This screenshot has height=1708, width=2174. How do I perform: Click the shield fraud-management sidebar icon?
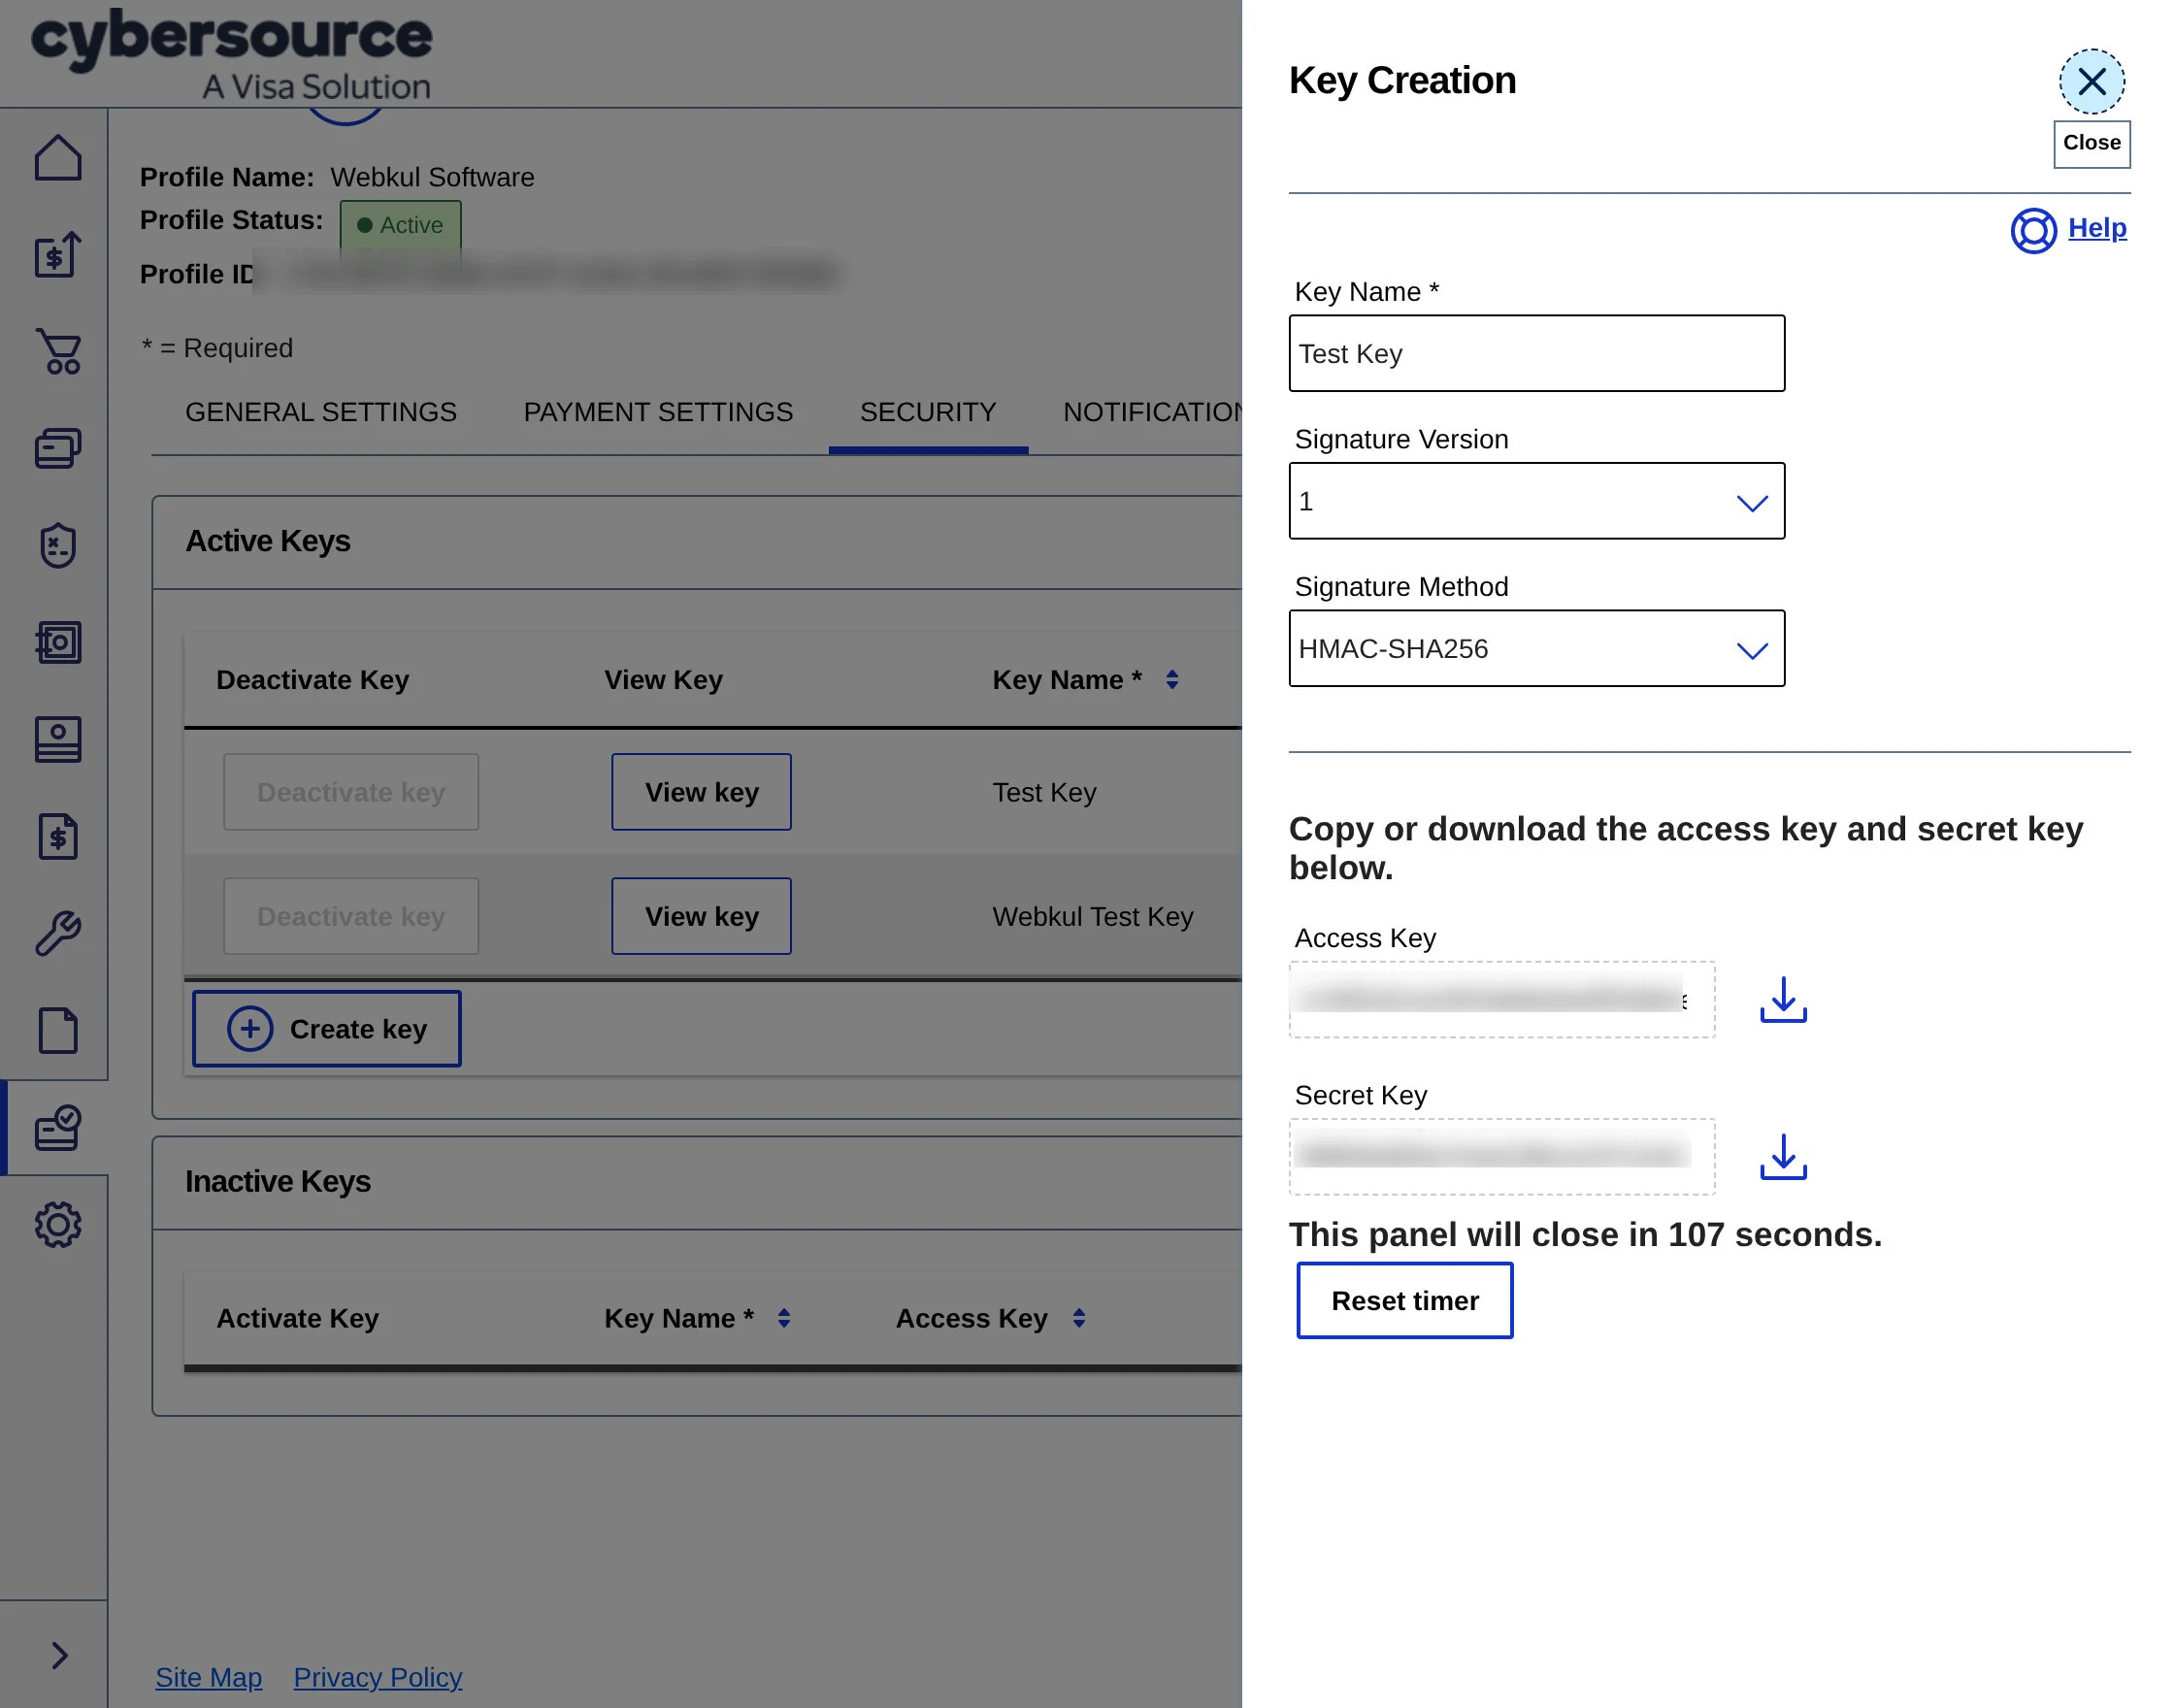coord(58,546)
